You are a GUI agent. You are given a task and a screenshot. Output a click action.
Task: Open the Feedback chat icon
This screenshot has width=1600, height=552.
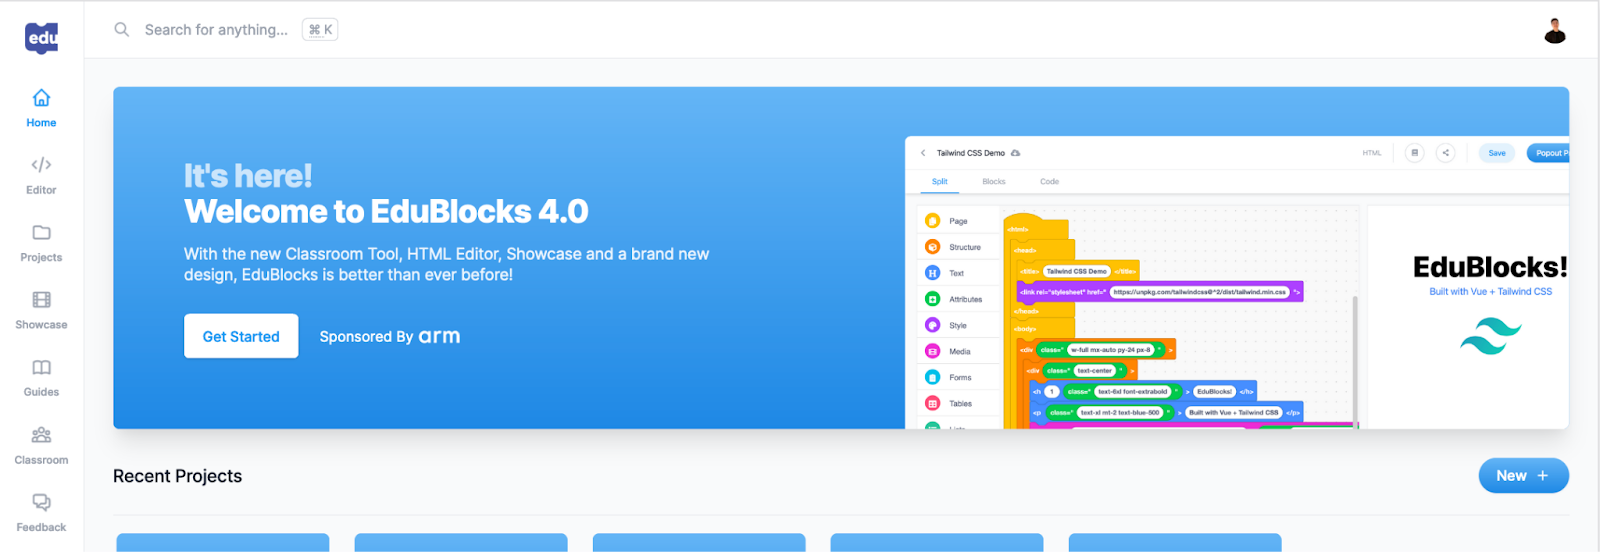(41, 502)
